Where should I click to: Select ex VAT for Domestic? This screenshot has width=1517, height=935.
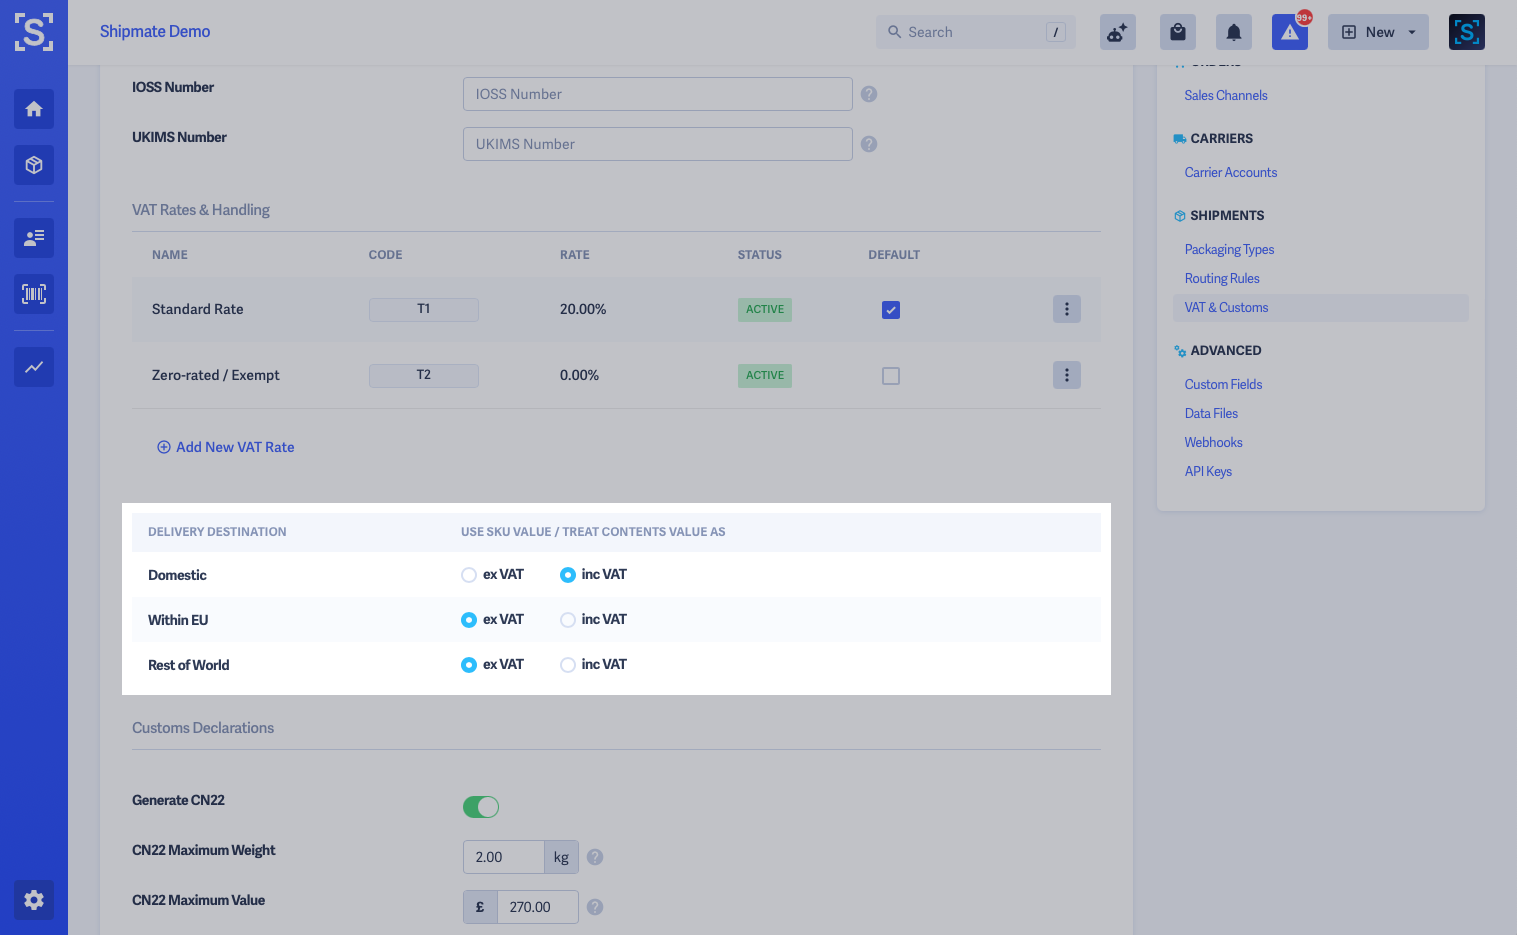[469, 575]
